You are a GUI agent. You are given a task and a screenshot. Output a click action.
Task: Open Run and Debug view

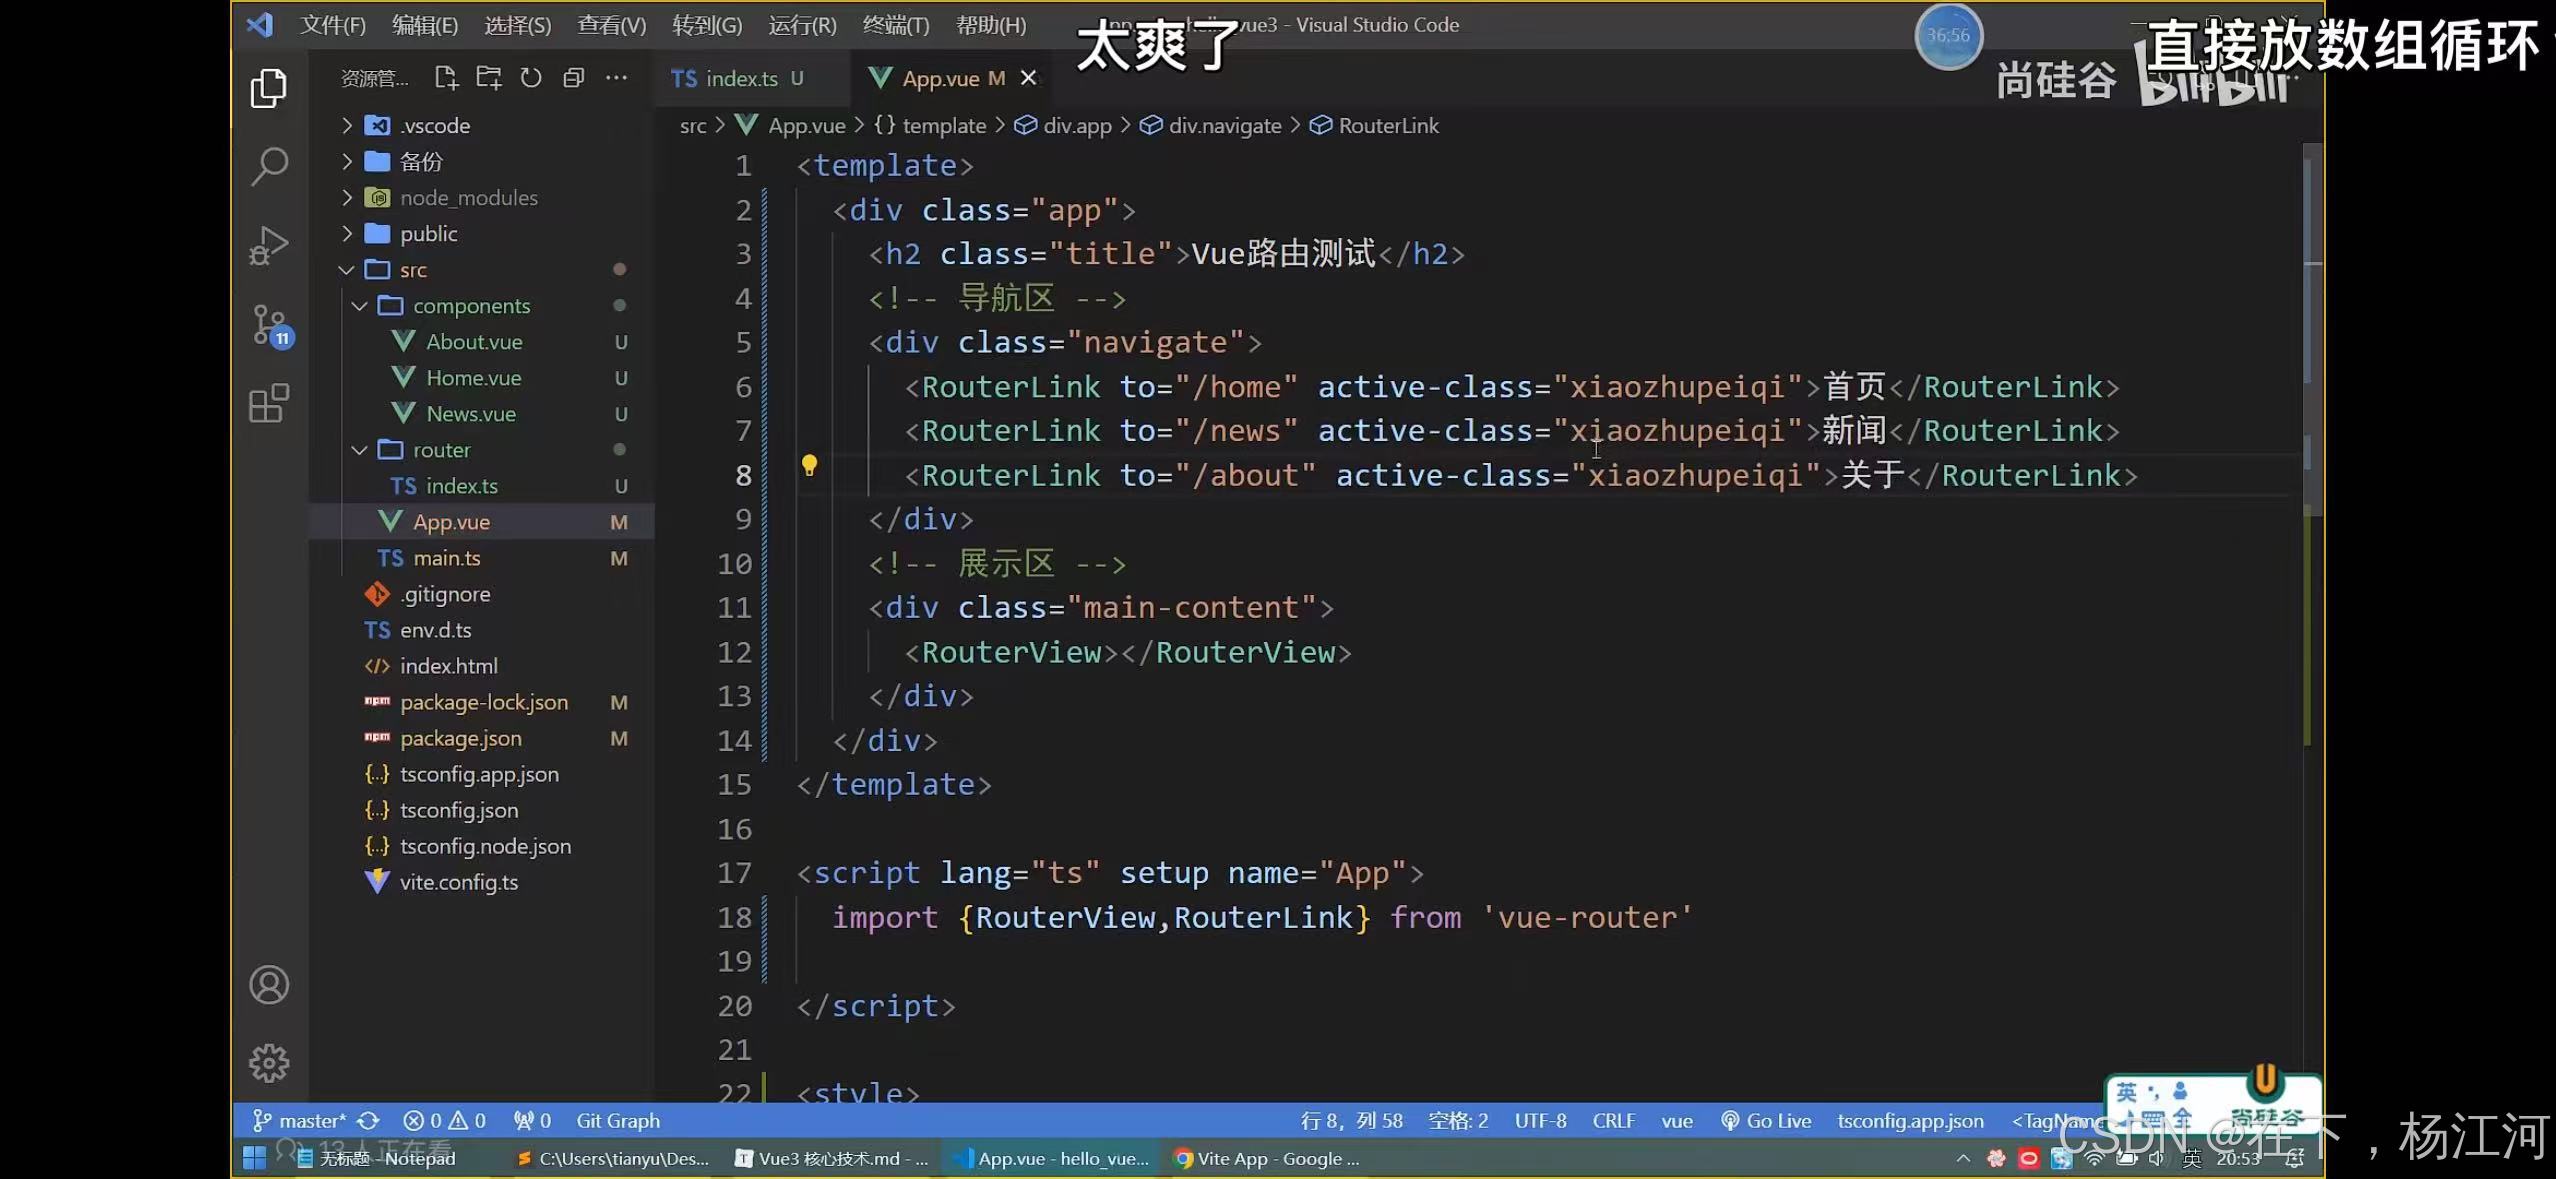click(x=268, y=245)
